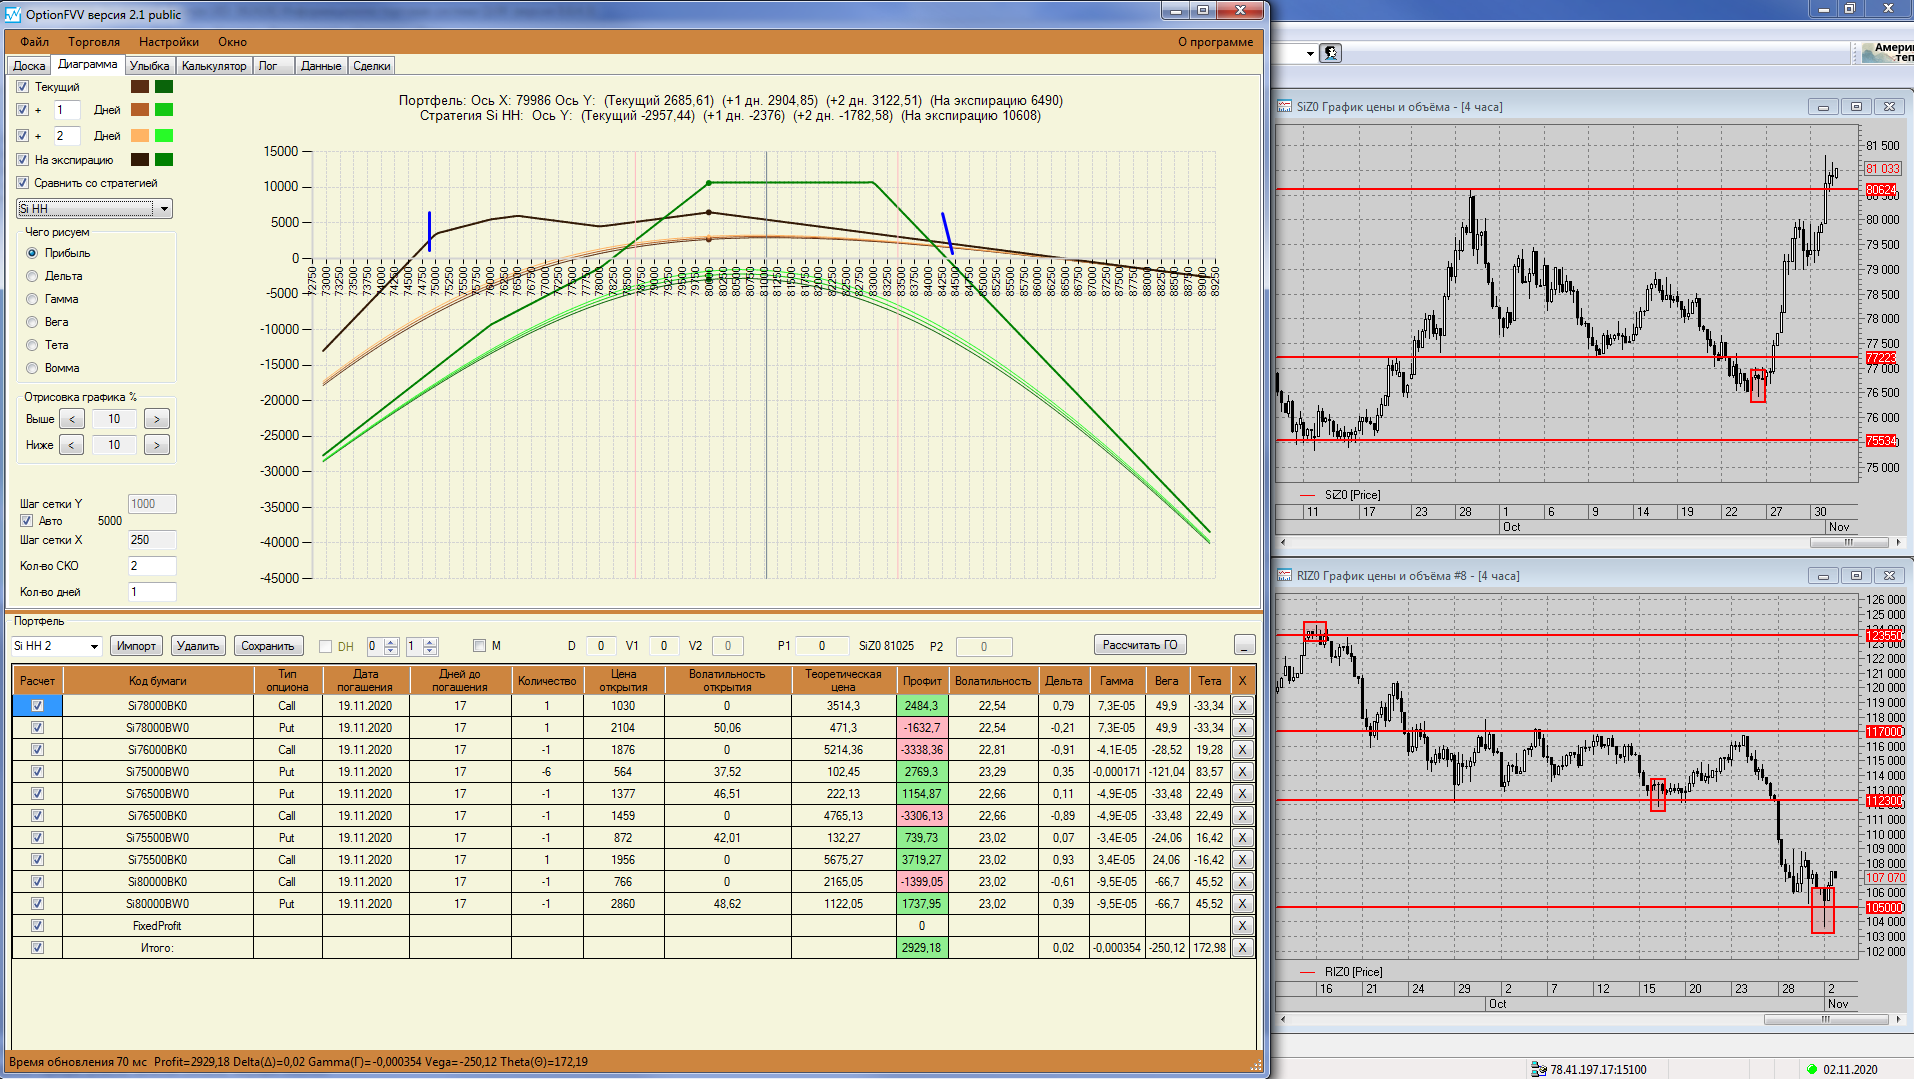Remove the Si80000BK0 Call row with X
1914x1079 pixels.
[1242, 882]
